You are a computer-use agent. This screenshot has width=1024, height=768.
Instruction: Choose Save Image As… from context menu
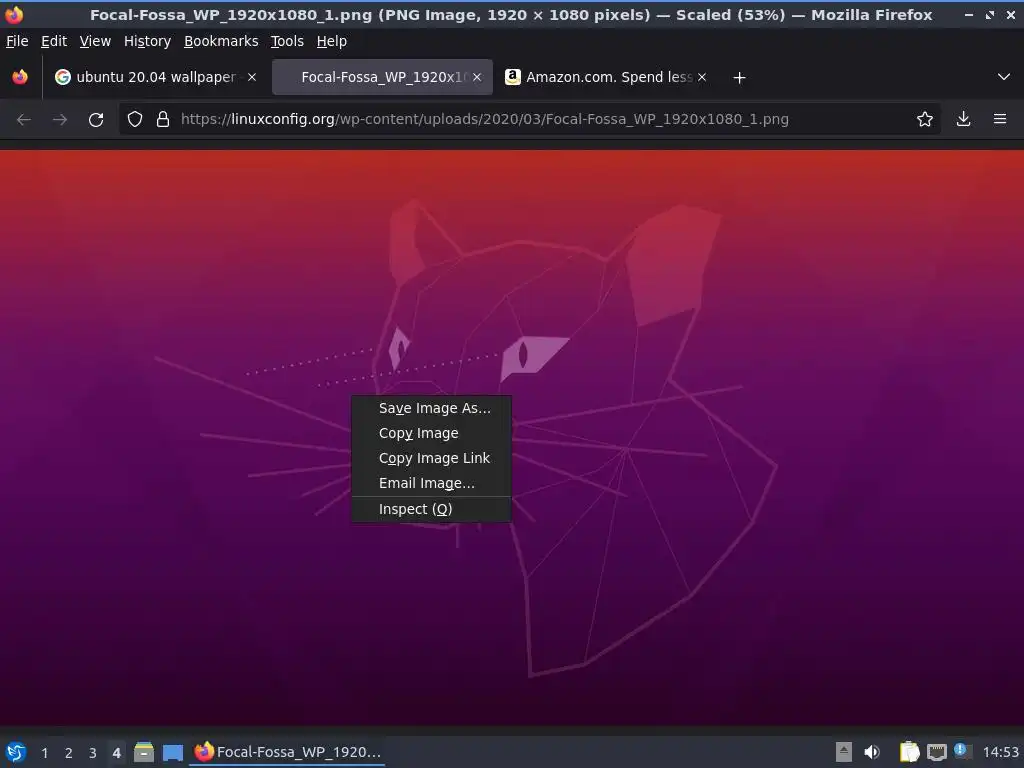tap(431, 408)
